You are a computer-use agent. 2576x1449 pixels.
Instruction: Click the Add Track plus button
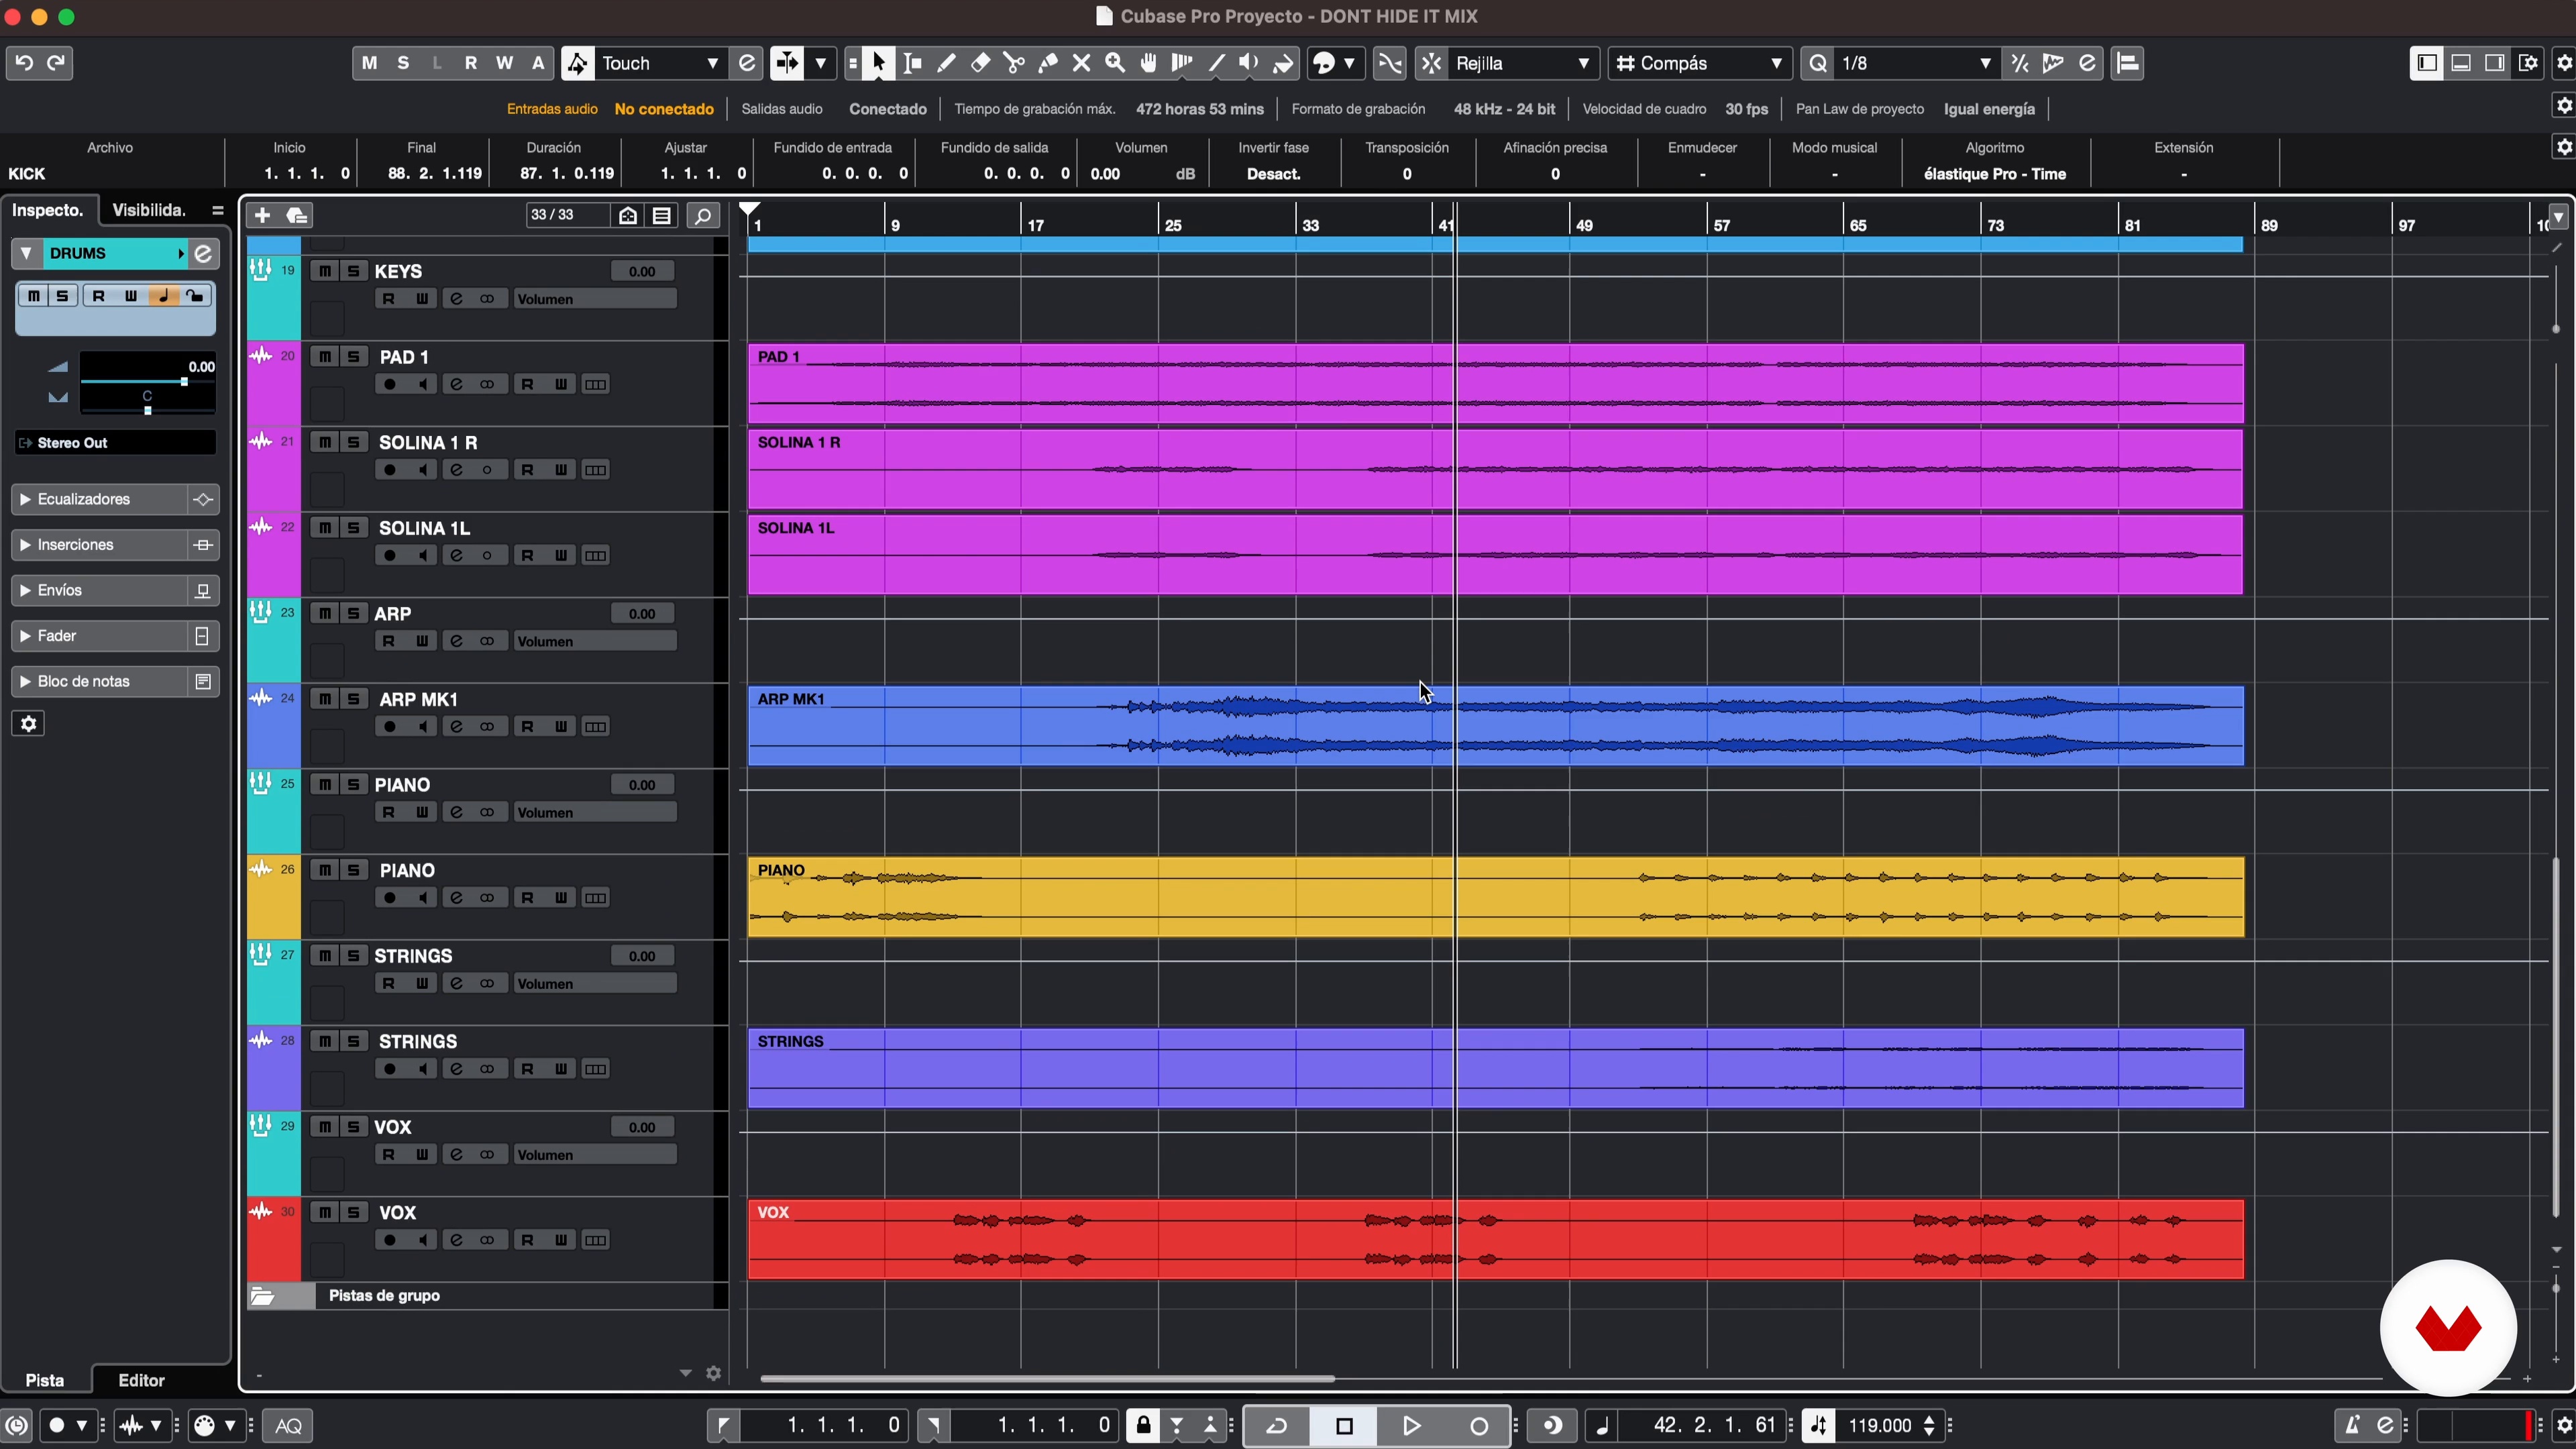[x=262, y=215]
